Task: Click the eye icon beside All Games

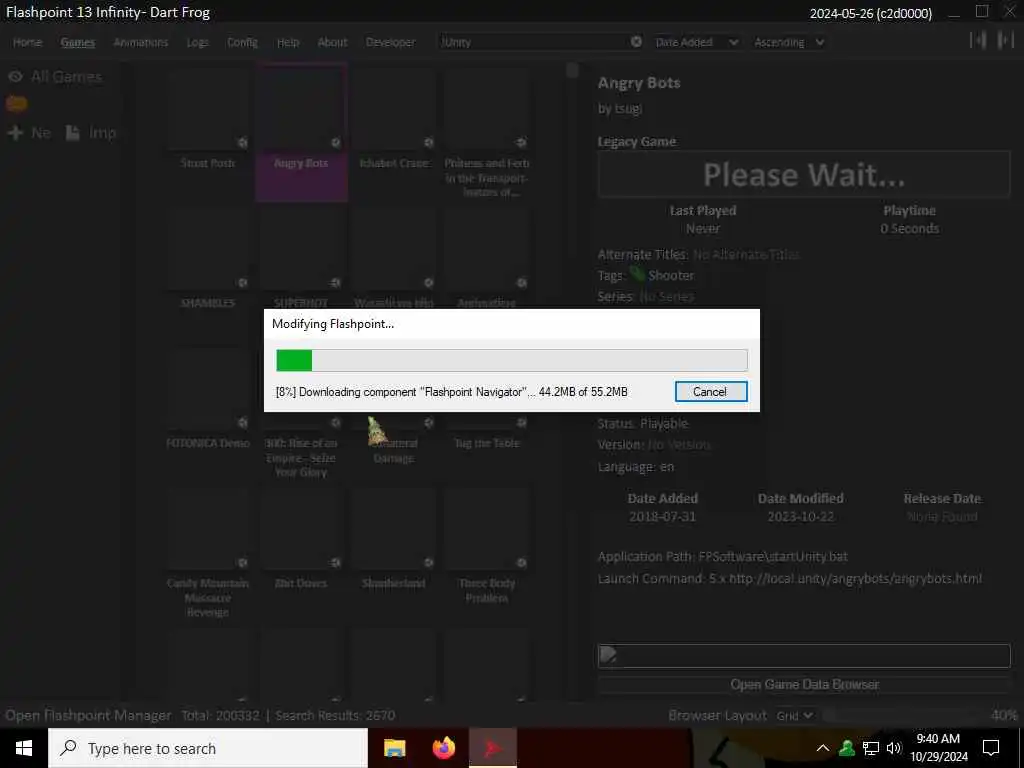Action: coord(16,77)
